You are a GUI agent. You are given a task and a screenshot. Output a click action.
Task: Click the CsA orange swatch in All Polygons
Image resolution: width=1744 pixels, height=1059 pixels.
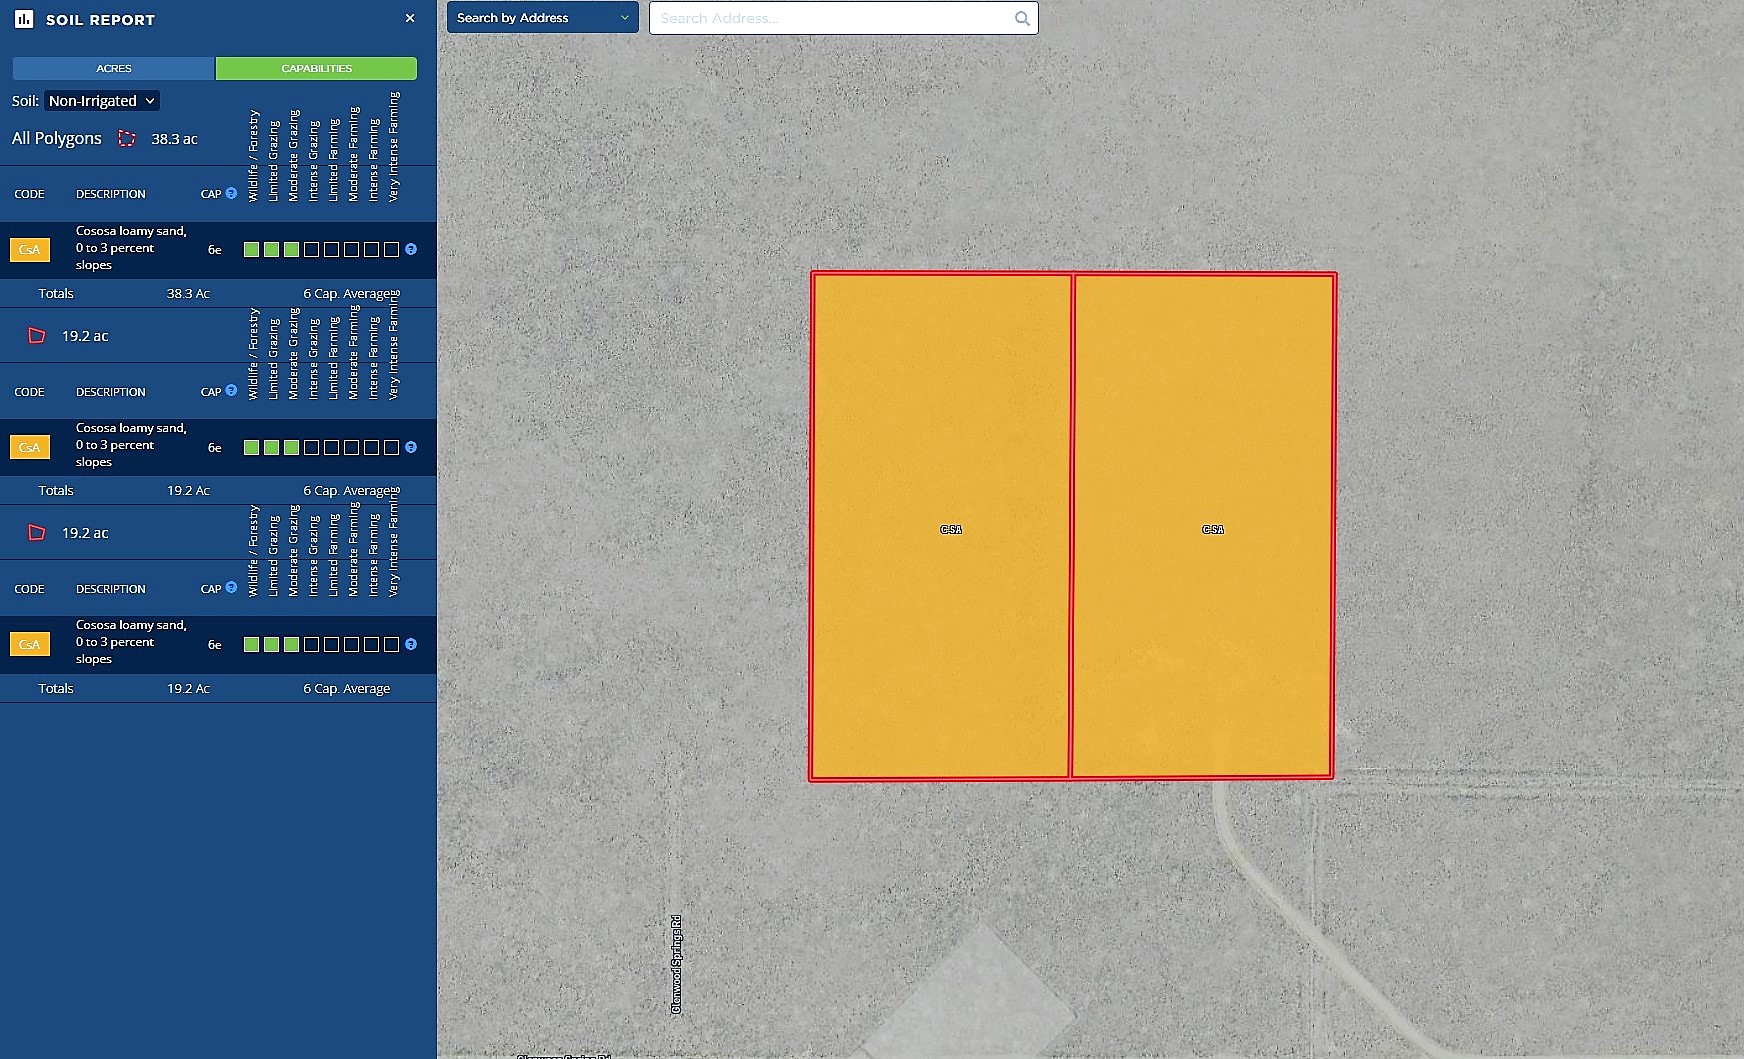tap(30, 249)
